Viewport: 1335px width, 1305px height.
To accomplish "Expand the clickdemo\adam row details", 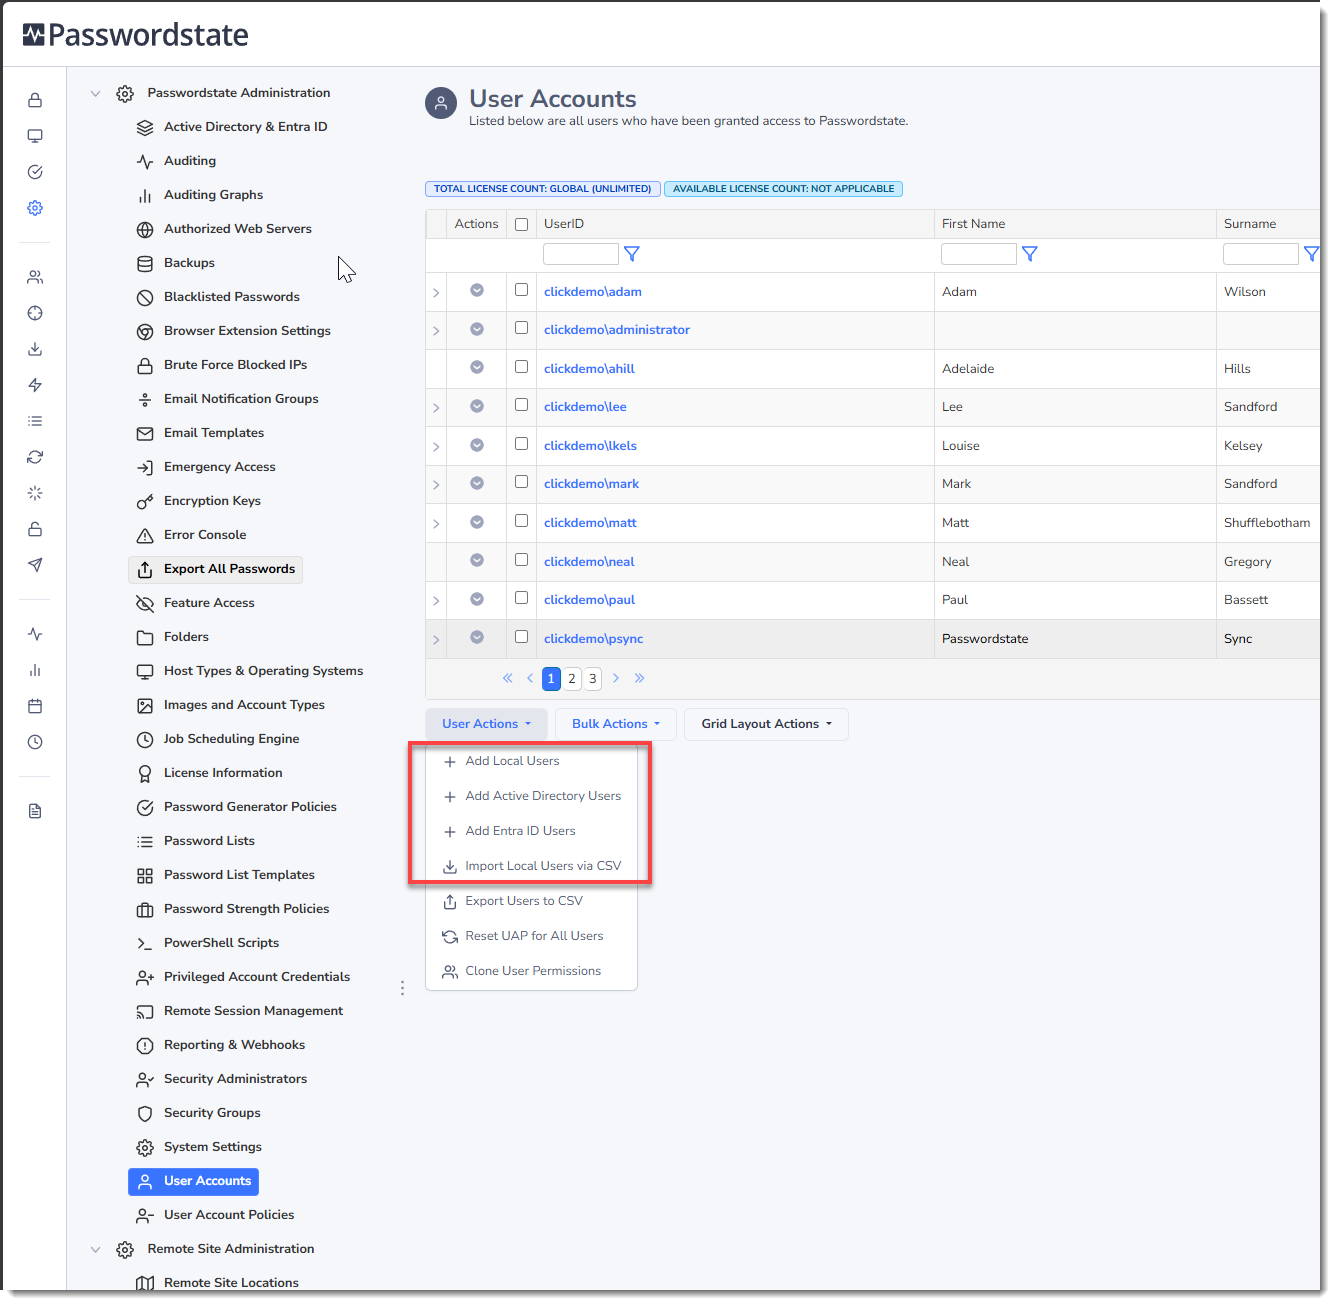I will pos(436,293).
